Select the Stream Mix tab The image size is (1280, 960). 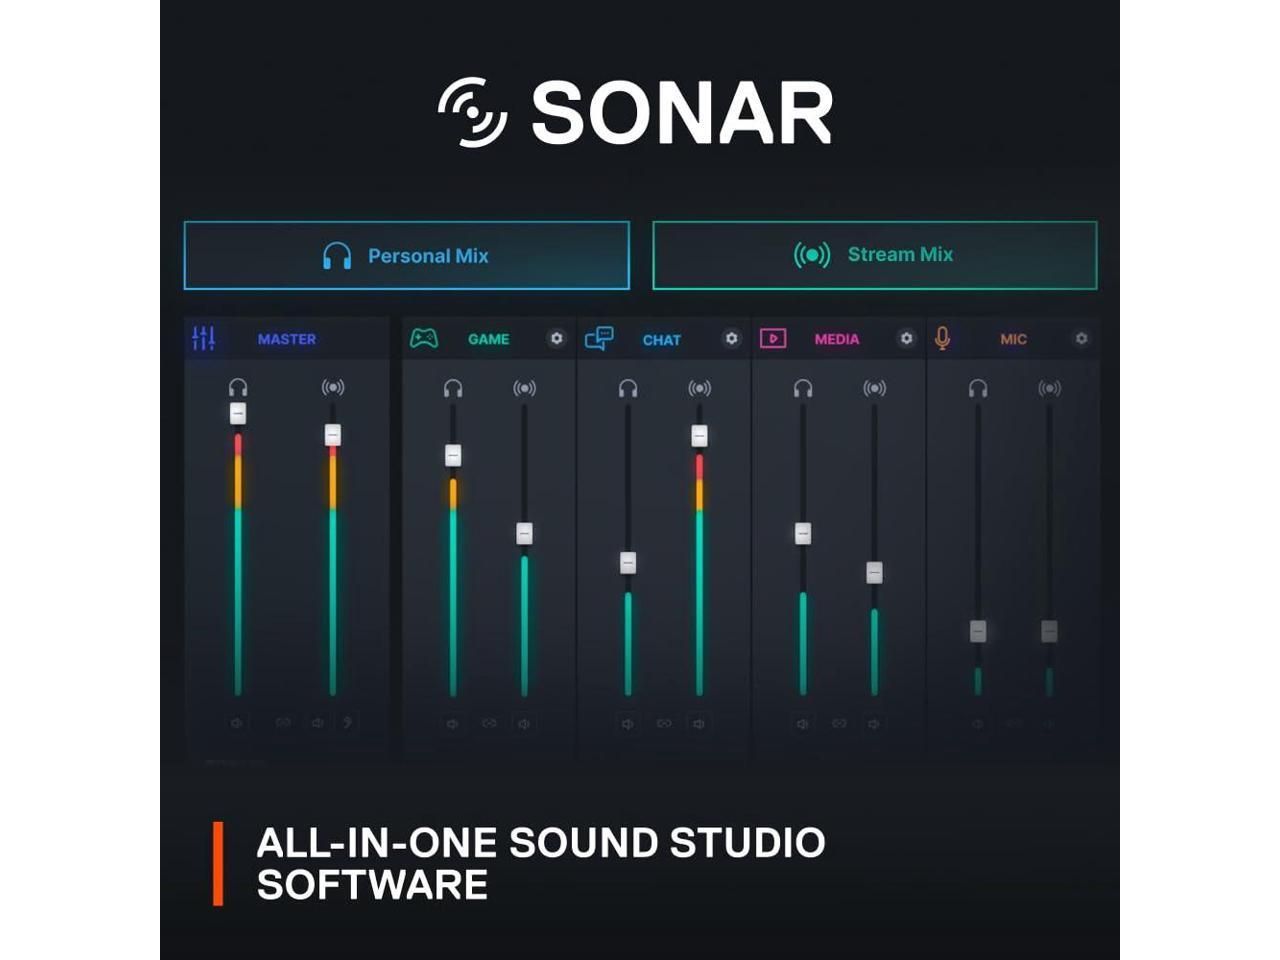click(x=875, y=255)
